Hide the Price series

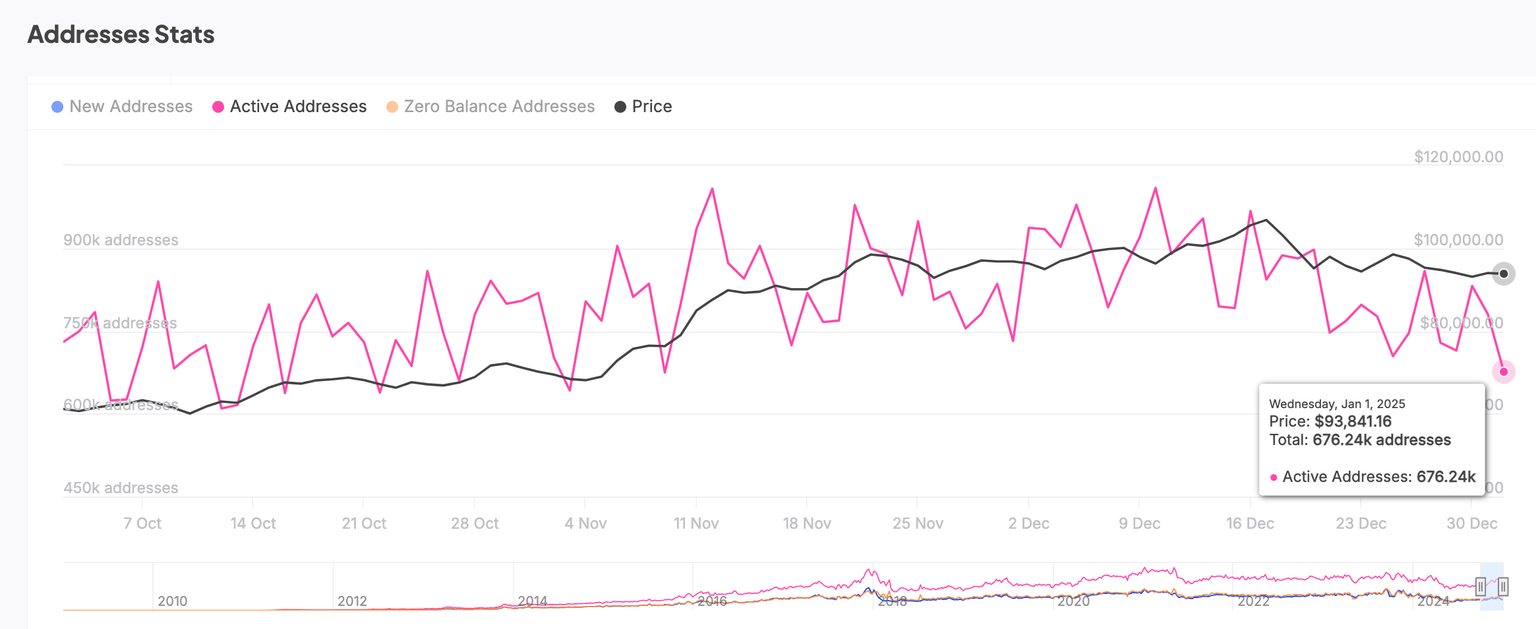(652, 107)
